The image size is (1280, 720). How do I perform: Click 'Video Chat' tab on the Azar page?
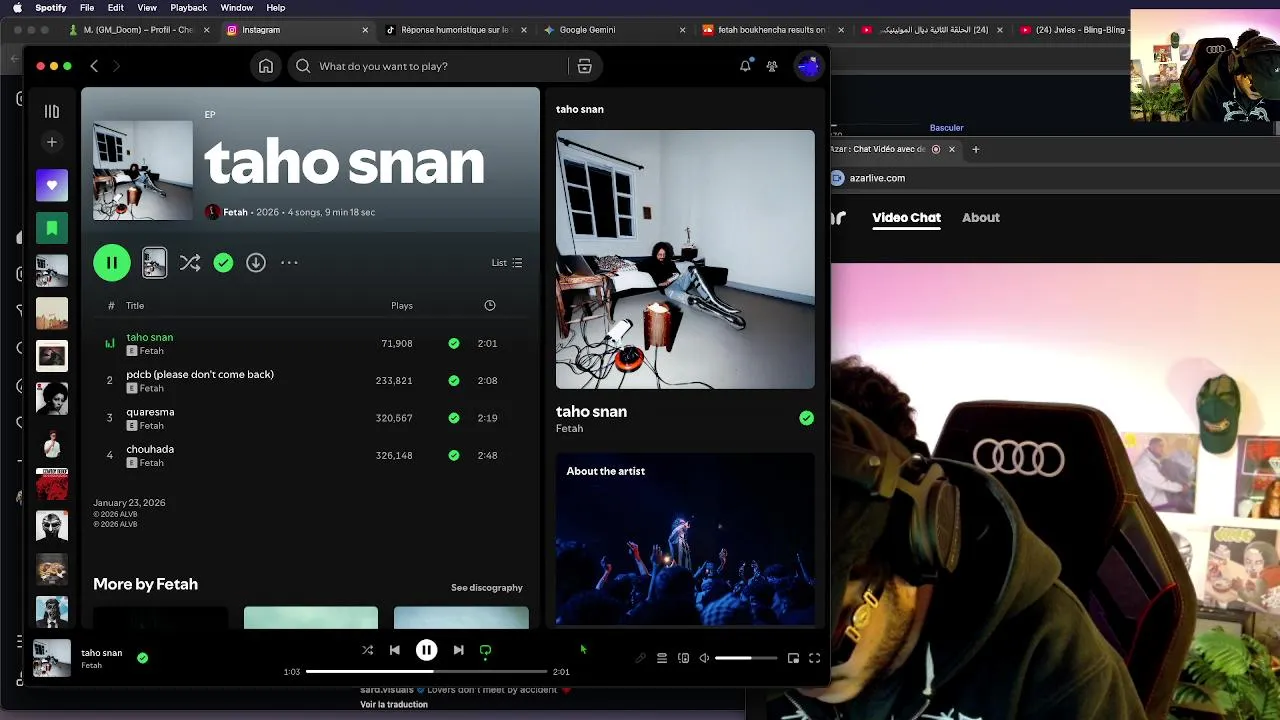[906, 217]
